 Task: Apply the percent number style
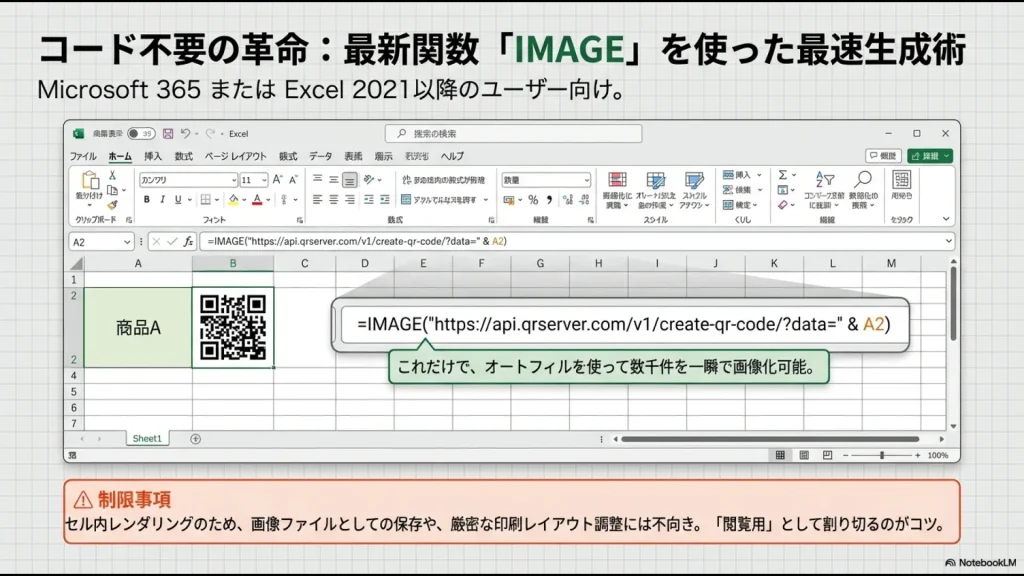point(533,199)
